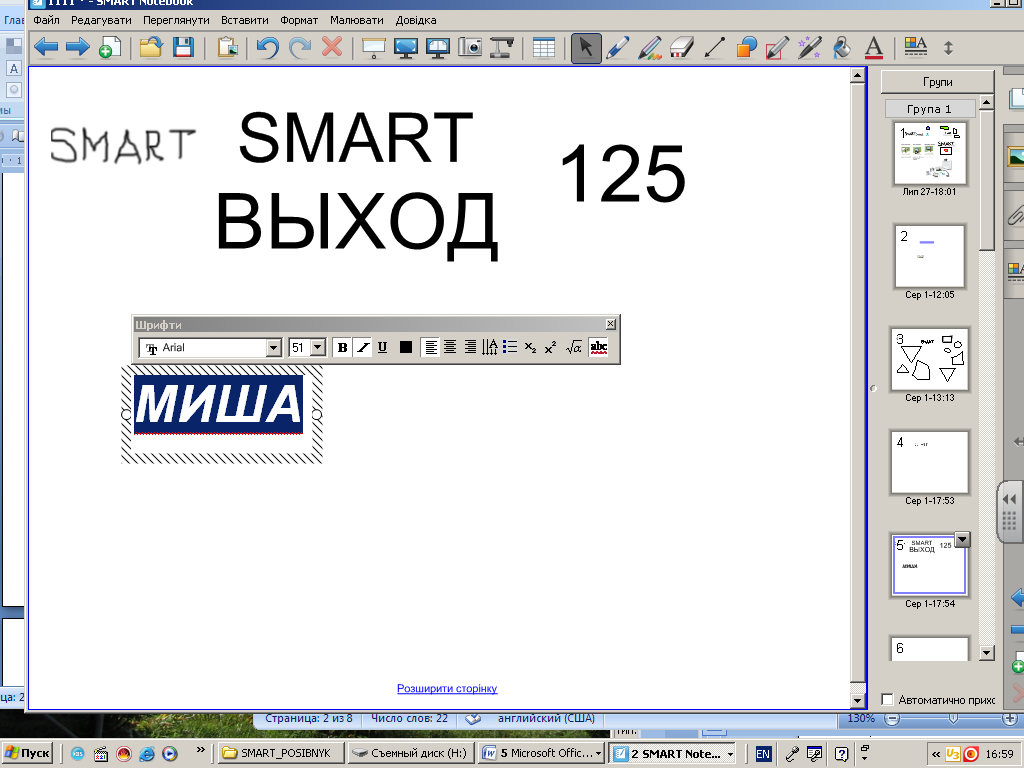Click the Розширити сторінку link

coord(447,688)
